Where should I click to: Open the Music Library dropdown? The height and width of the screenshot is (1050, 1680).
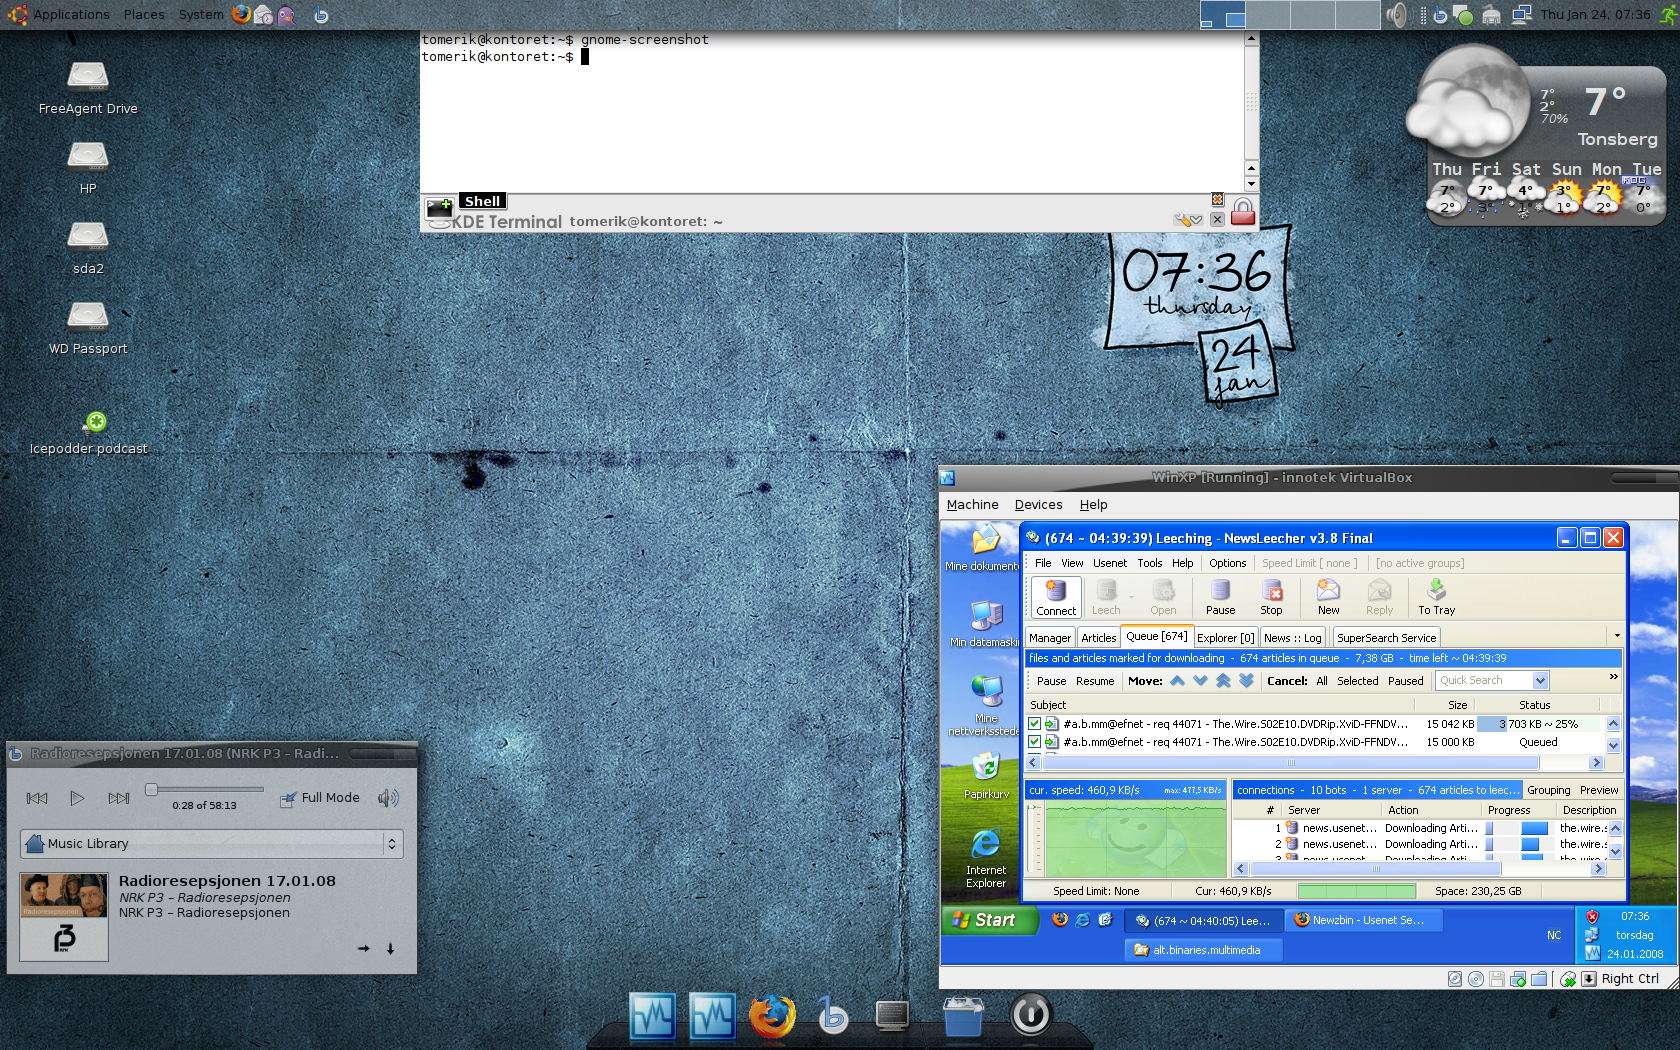(211, 844)
